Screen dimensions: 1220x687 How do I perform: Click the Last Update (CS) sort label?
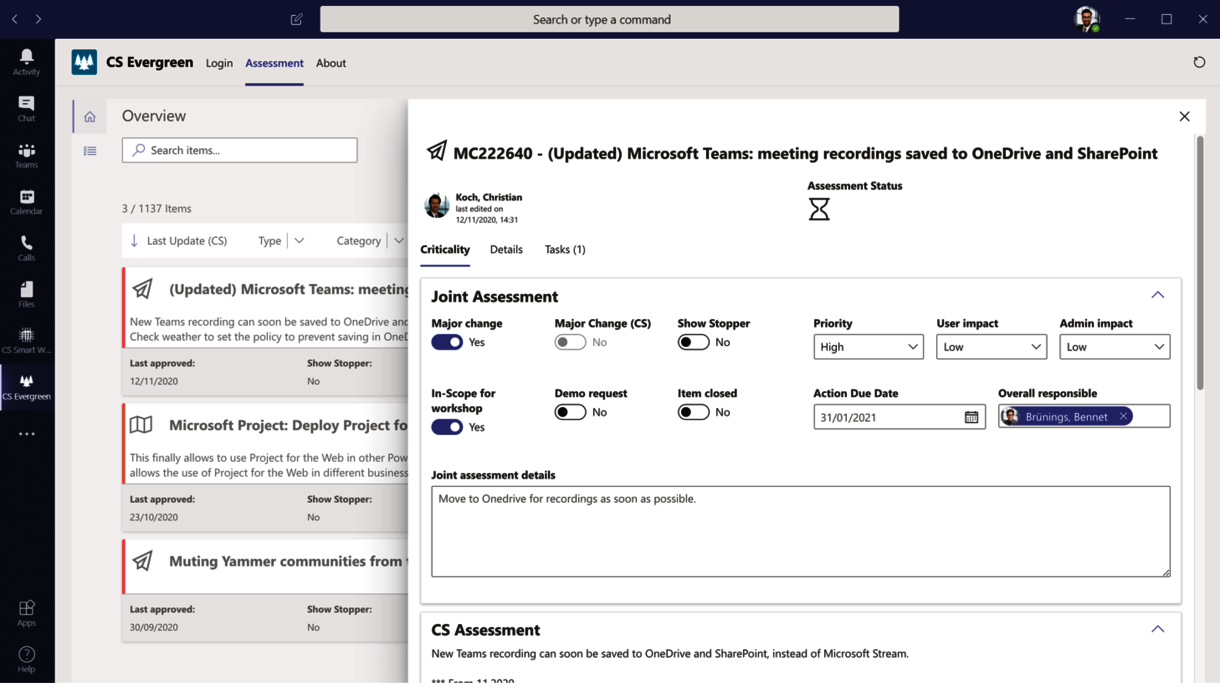[x=187, y=241]
